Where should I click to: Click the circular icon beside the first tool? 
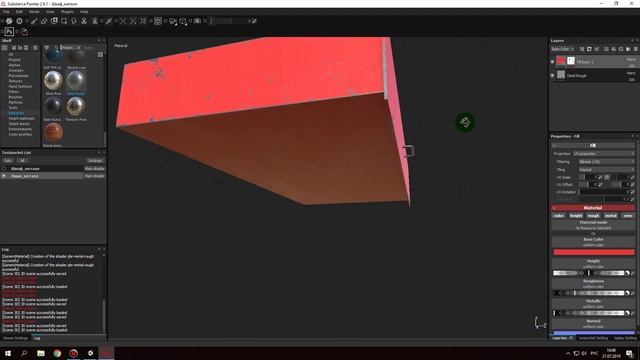coord(19,21)
